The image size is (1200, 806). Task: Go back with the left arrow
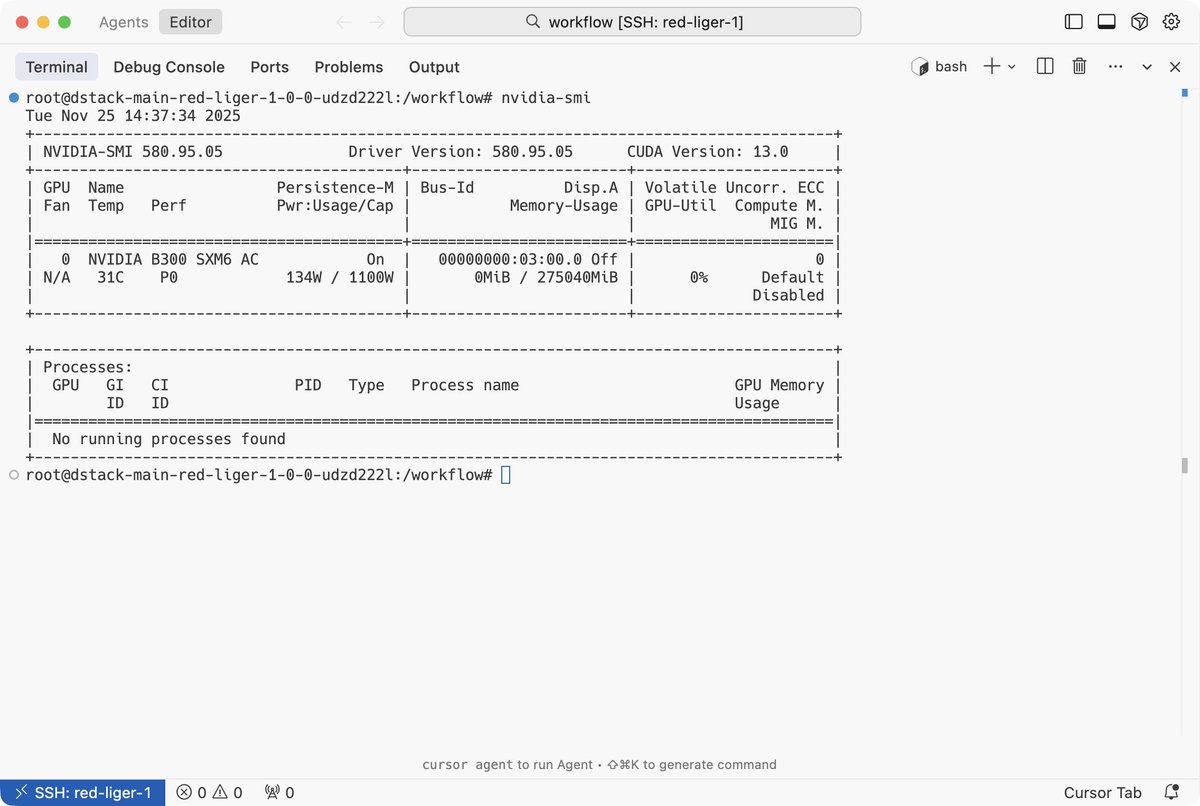coord(344,22)
